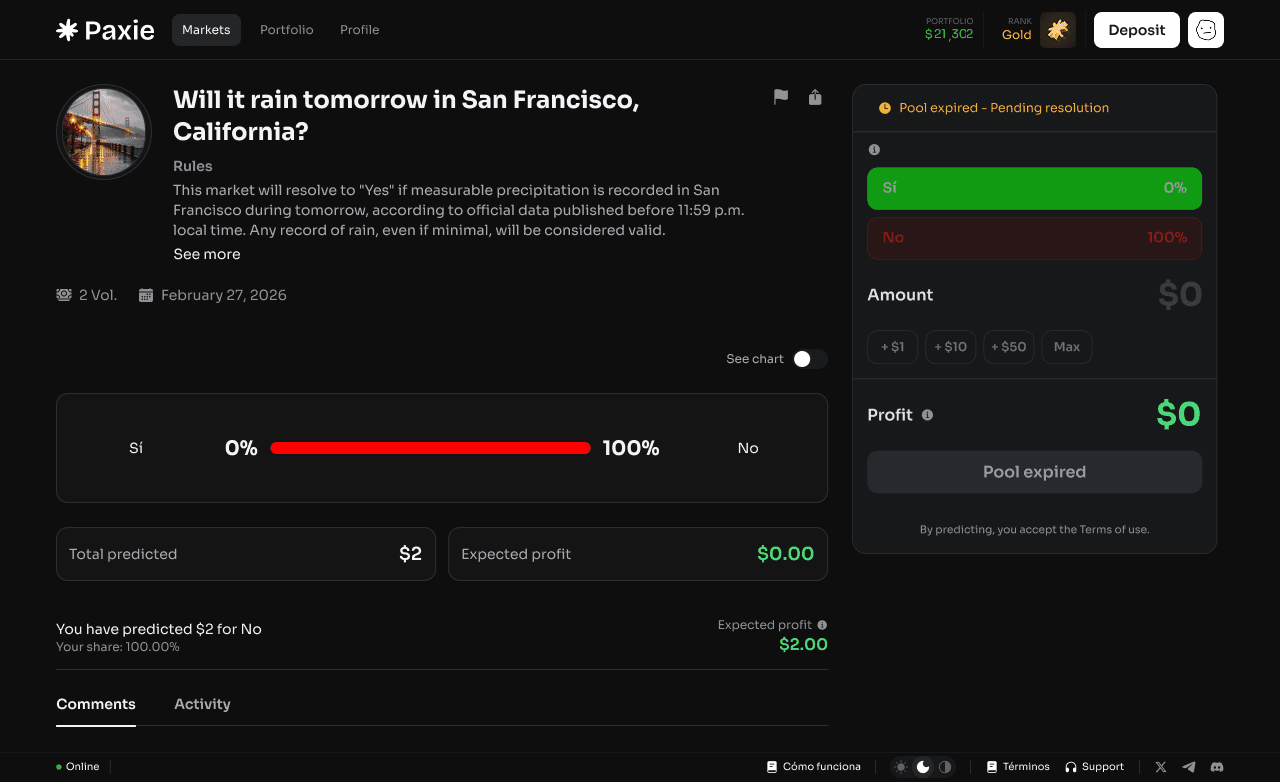1280x782 pixels.
Task: Open the Discord icon
Action: pyautogui.click(x=1217, y=767)
